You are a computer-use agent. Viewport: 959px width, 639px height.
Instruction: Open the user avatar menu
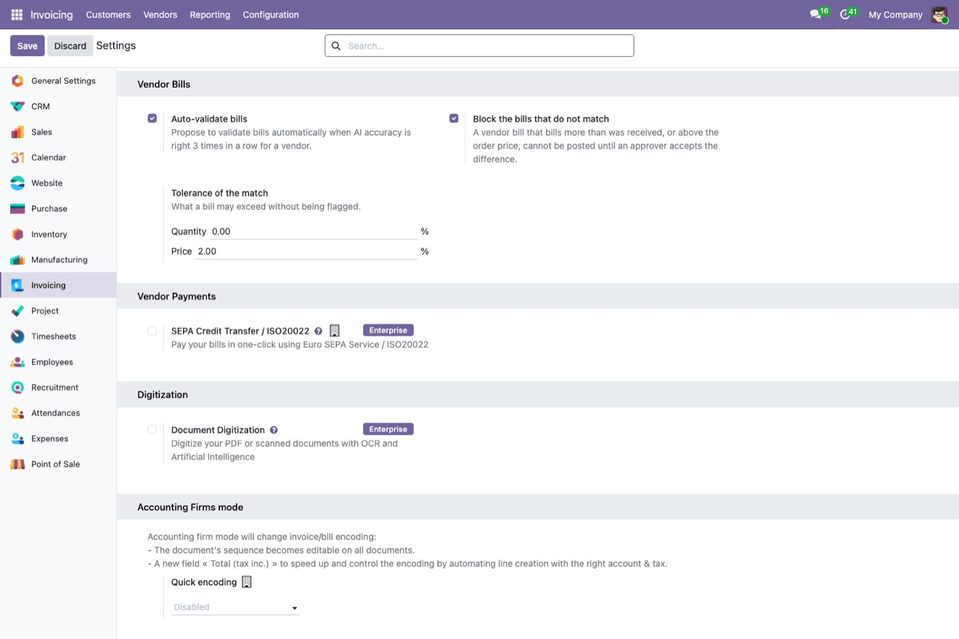(x=939, y=15)
